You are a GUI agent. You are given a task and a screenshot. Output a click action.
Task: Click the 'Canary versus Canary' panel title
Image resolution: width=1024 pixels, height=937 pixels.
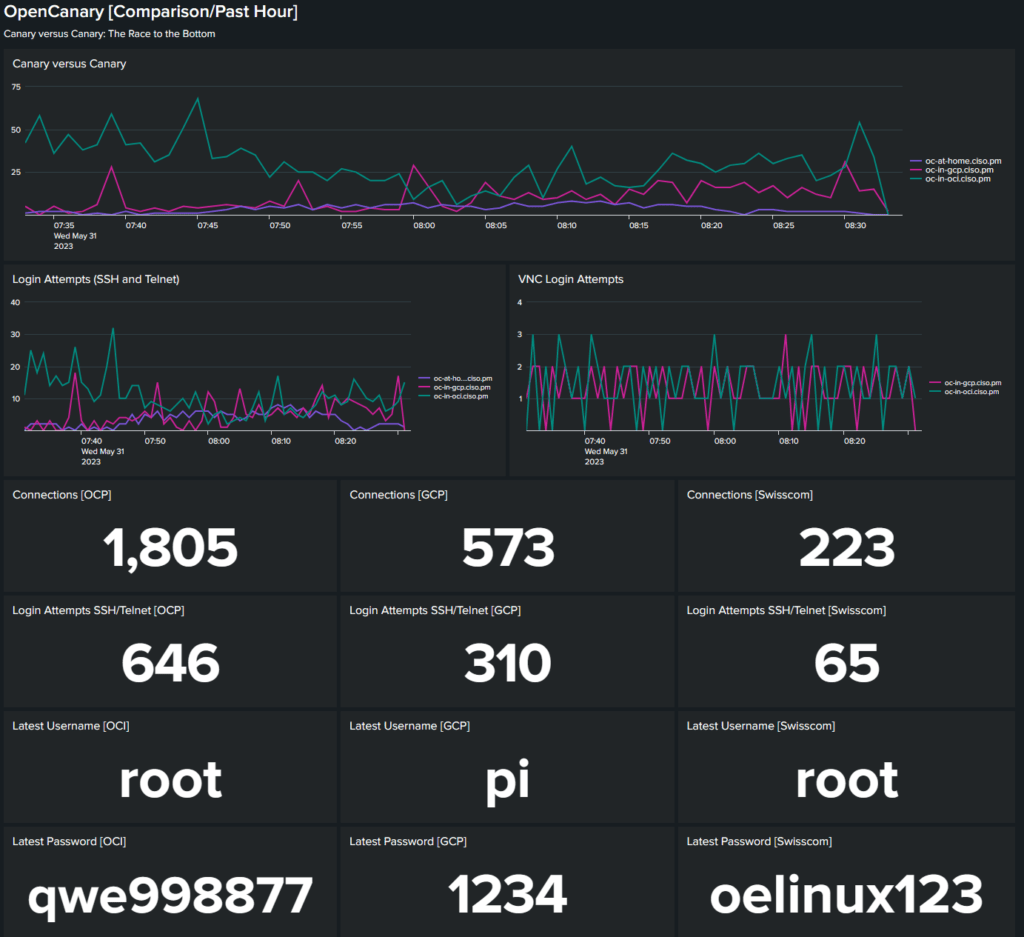click(x=69, y=64)
